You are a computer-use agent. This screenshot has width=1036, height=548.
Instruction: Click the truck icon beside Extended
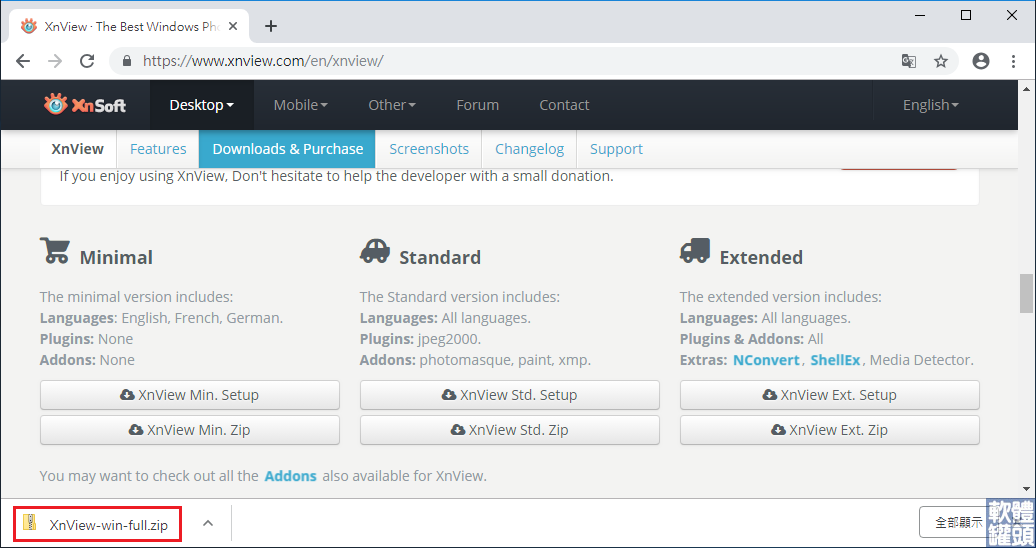pyautogui.click(x=695, y=251)
